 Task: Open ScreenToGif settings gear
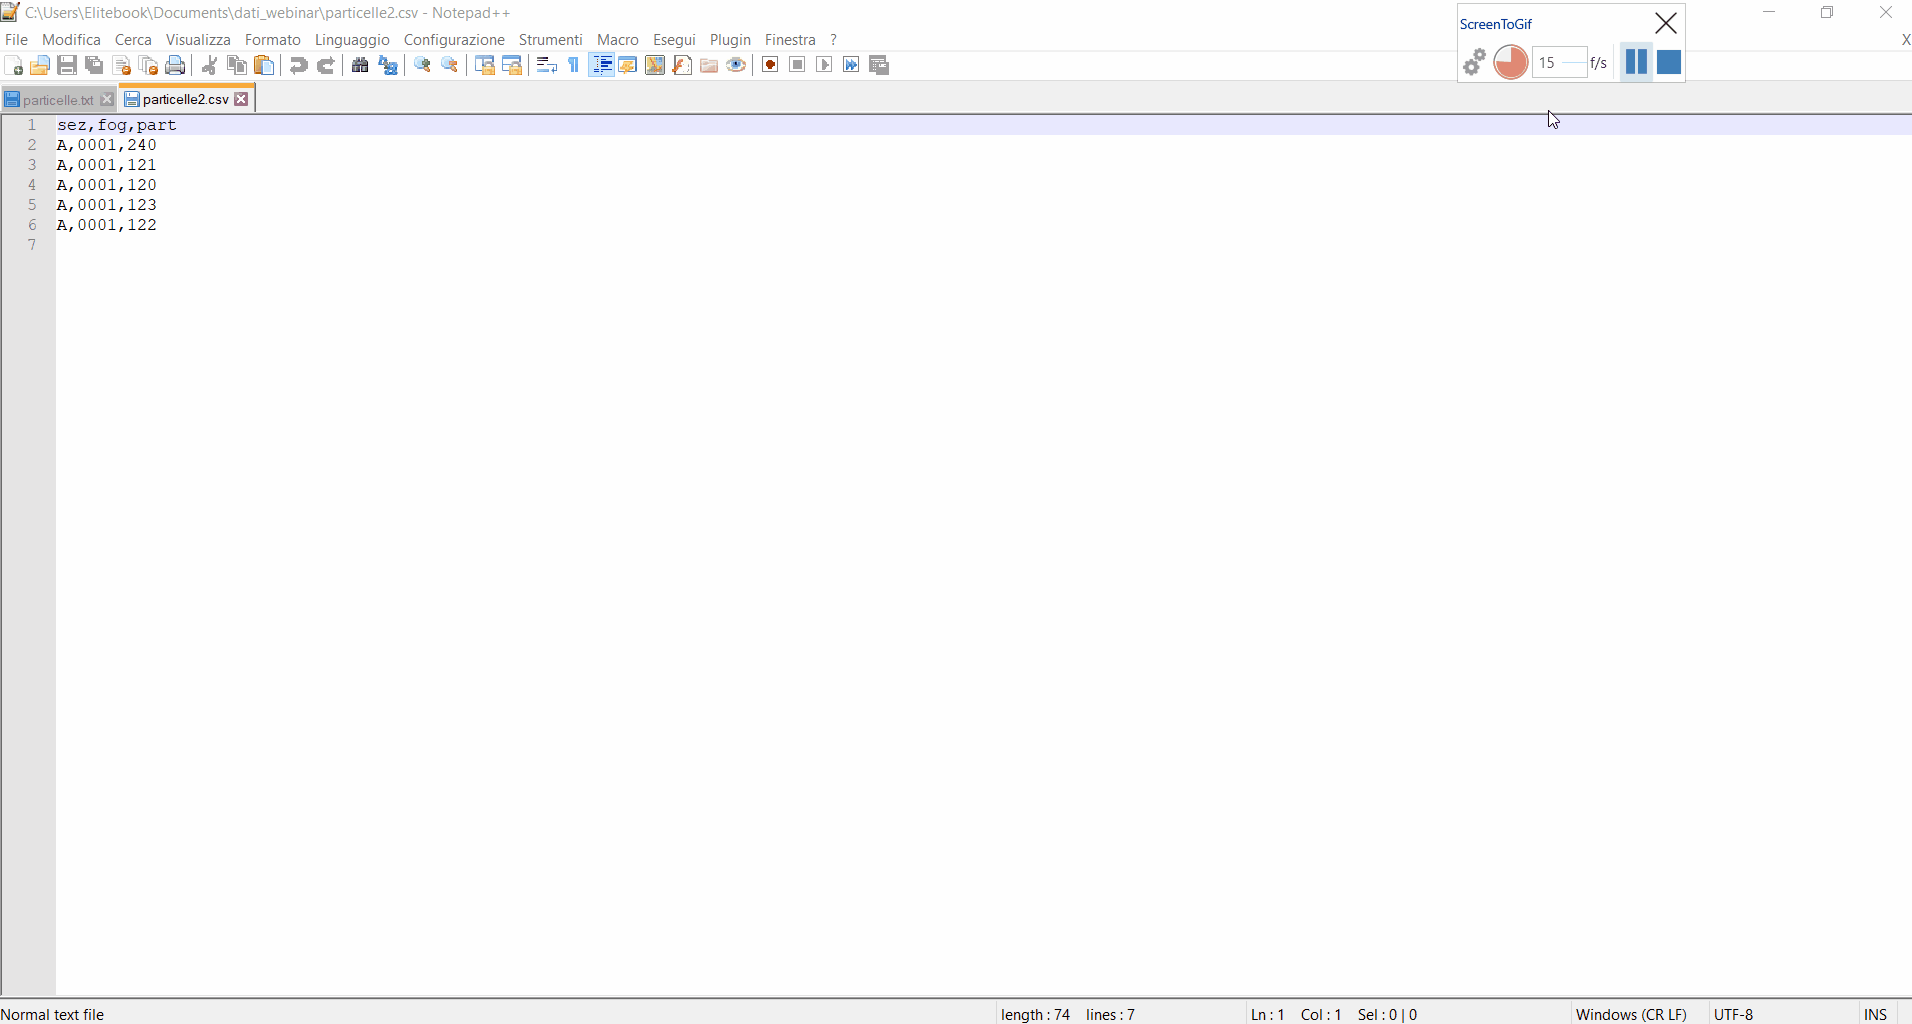pyautogui.click(x=1474, y=63)
